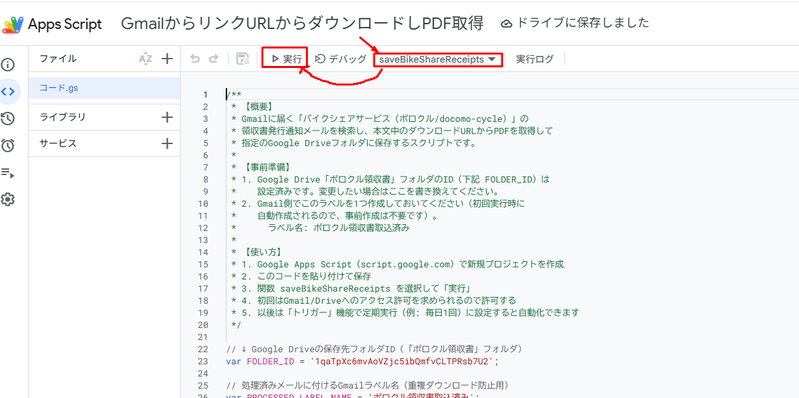This screenshot has width=799, height=398.
Task: Open the Triggers alarm clock icon
Action: [x=7, y=146]
